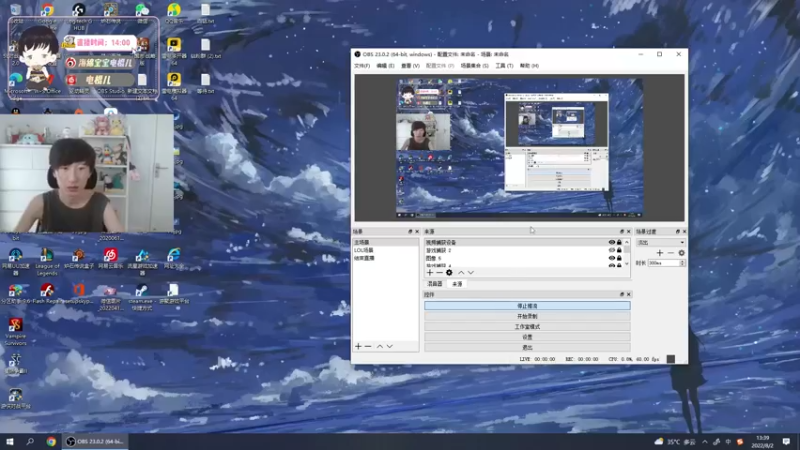The height and width of the screenshot is (450, 800).
Task: Click the Start Recording button
Action: coord(527,316)
